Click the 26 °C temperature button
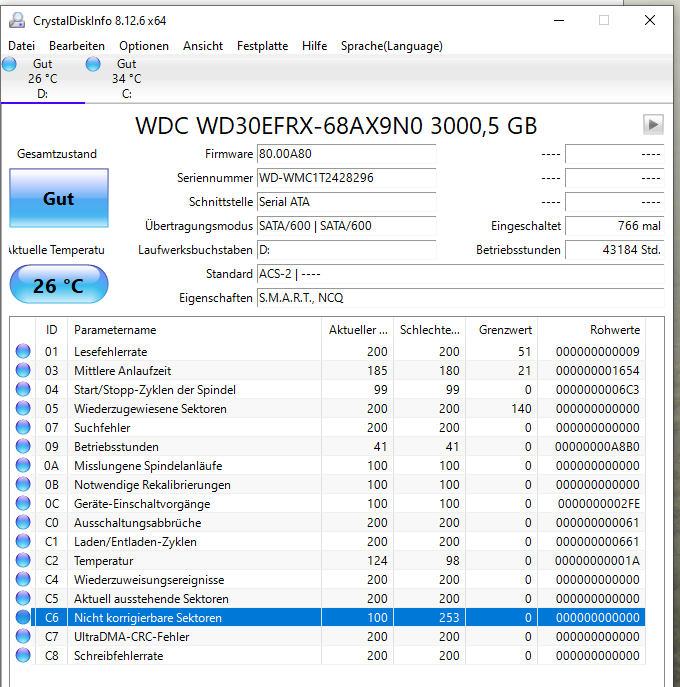This screenshot has width=680, height=687. point(59,285)
